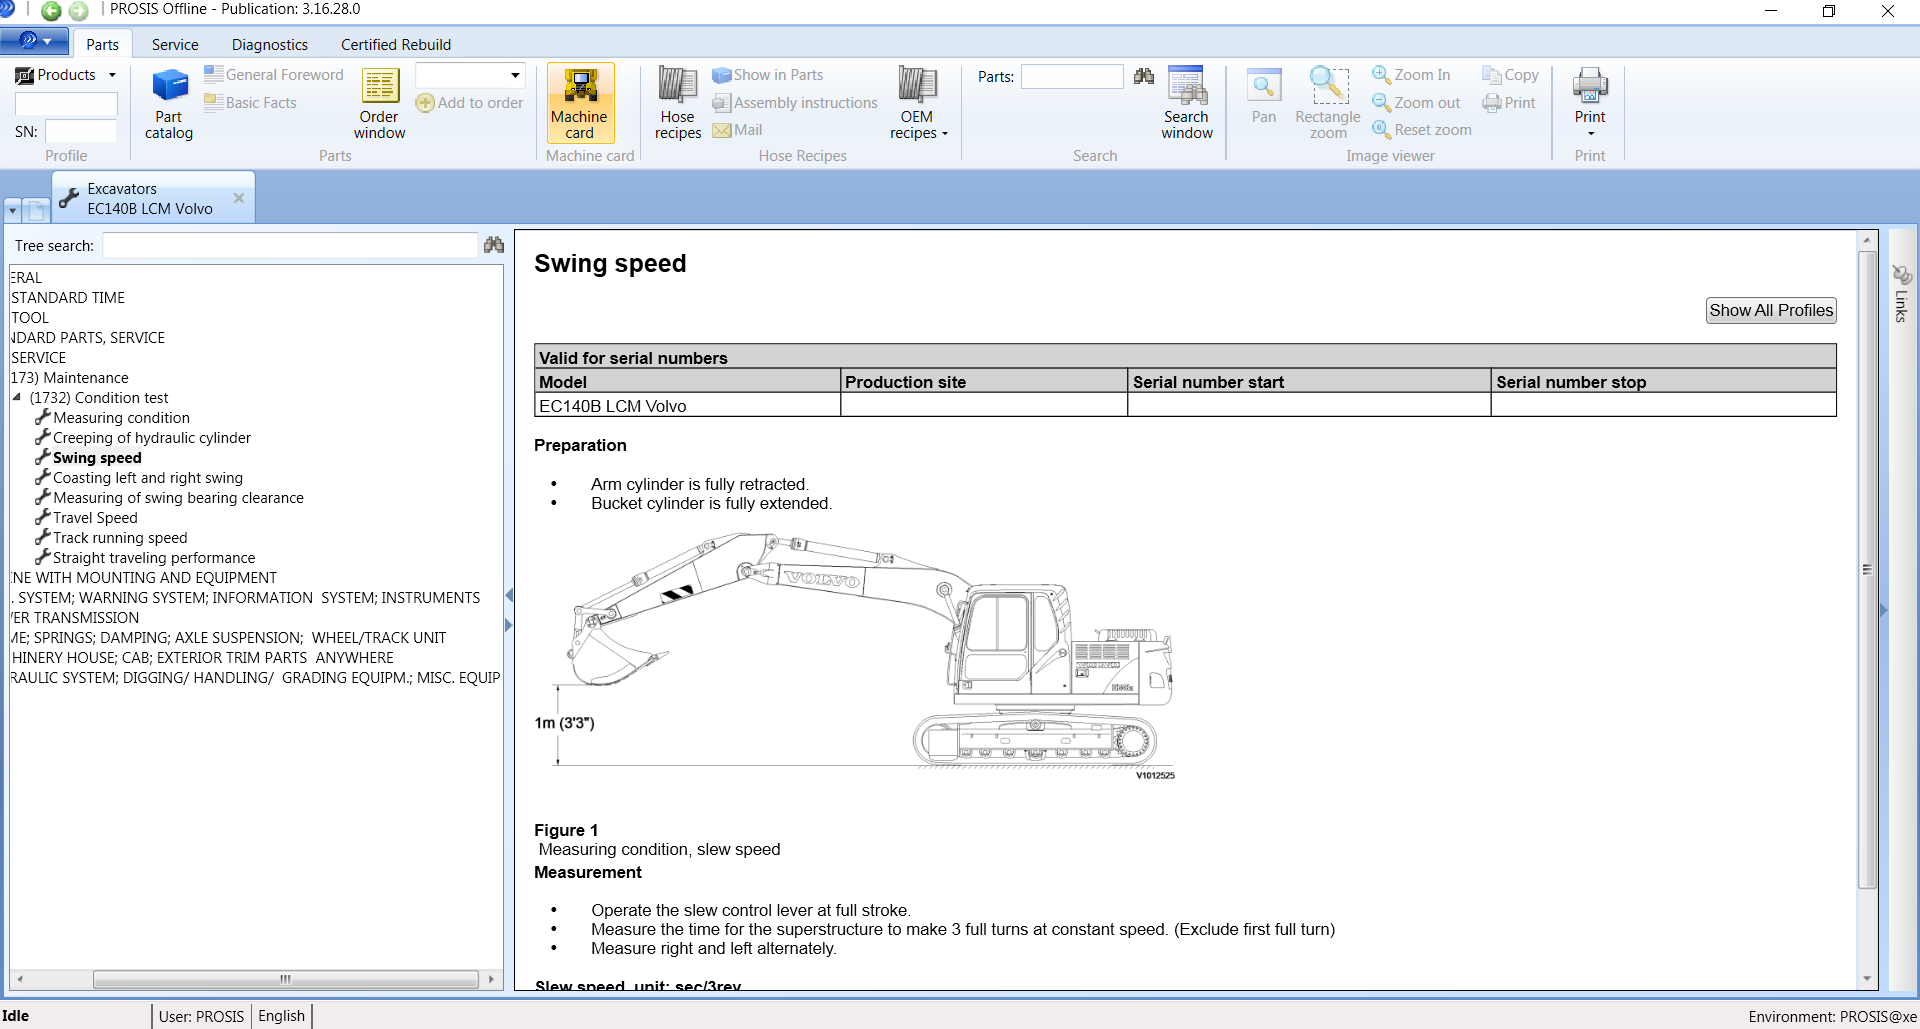This screenshot has height=1029, width=1920.
Task: Open Assembly instructions
Action: [x=795, y=103]
